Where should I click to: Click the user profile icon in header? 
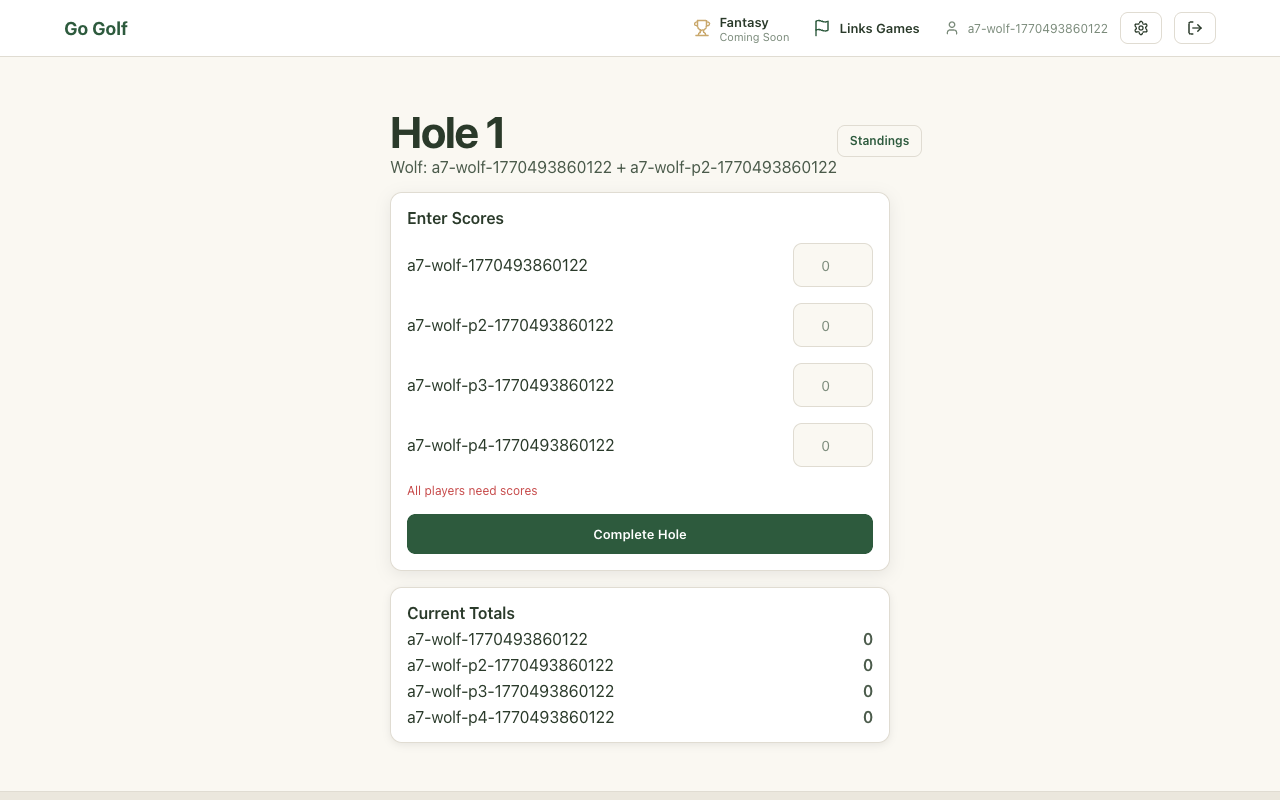952,29
